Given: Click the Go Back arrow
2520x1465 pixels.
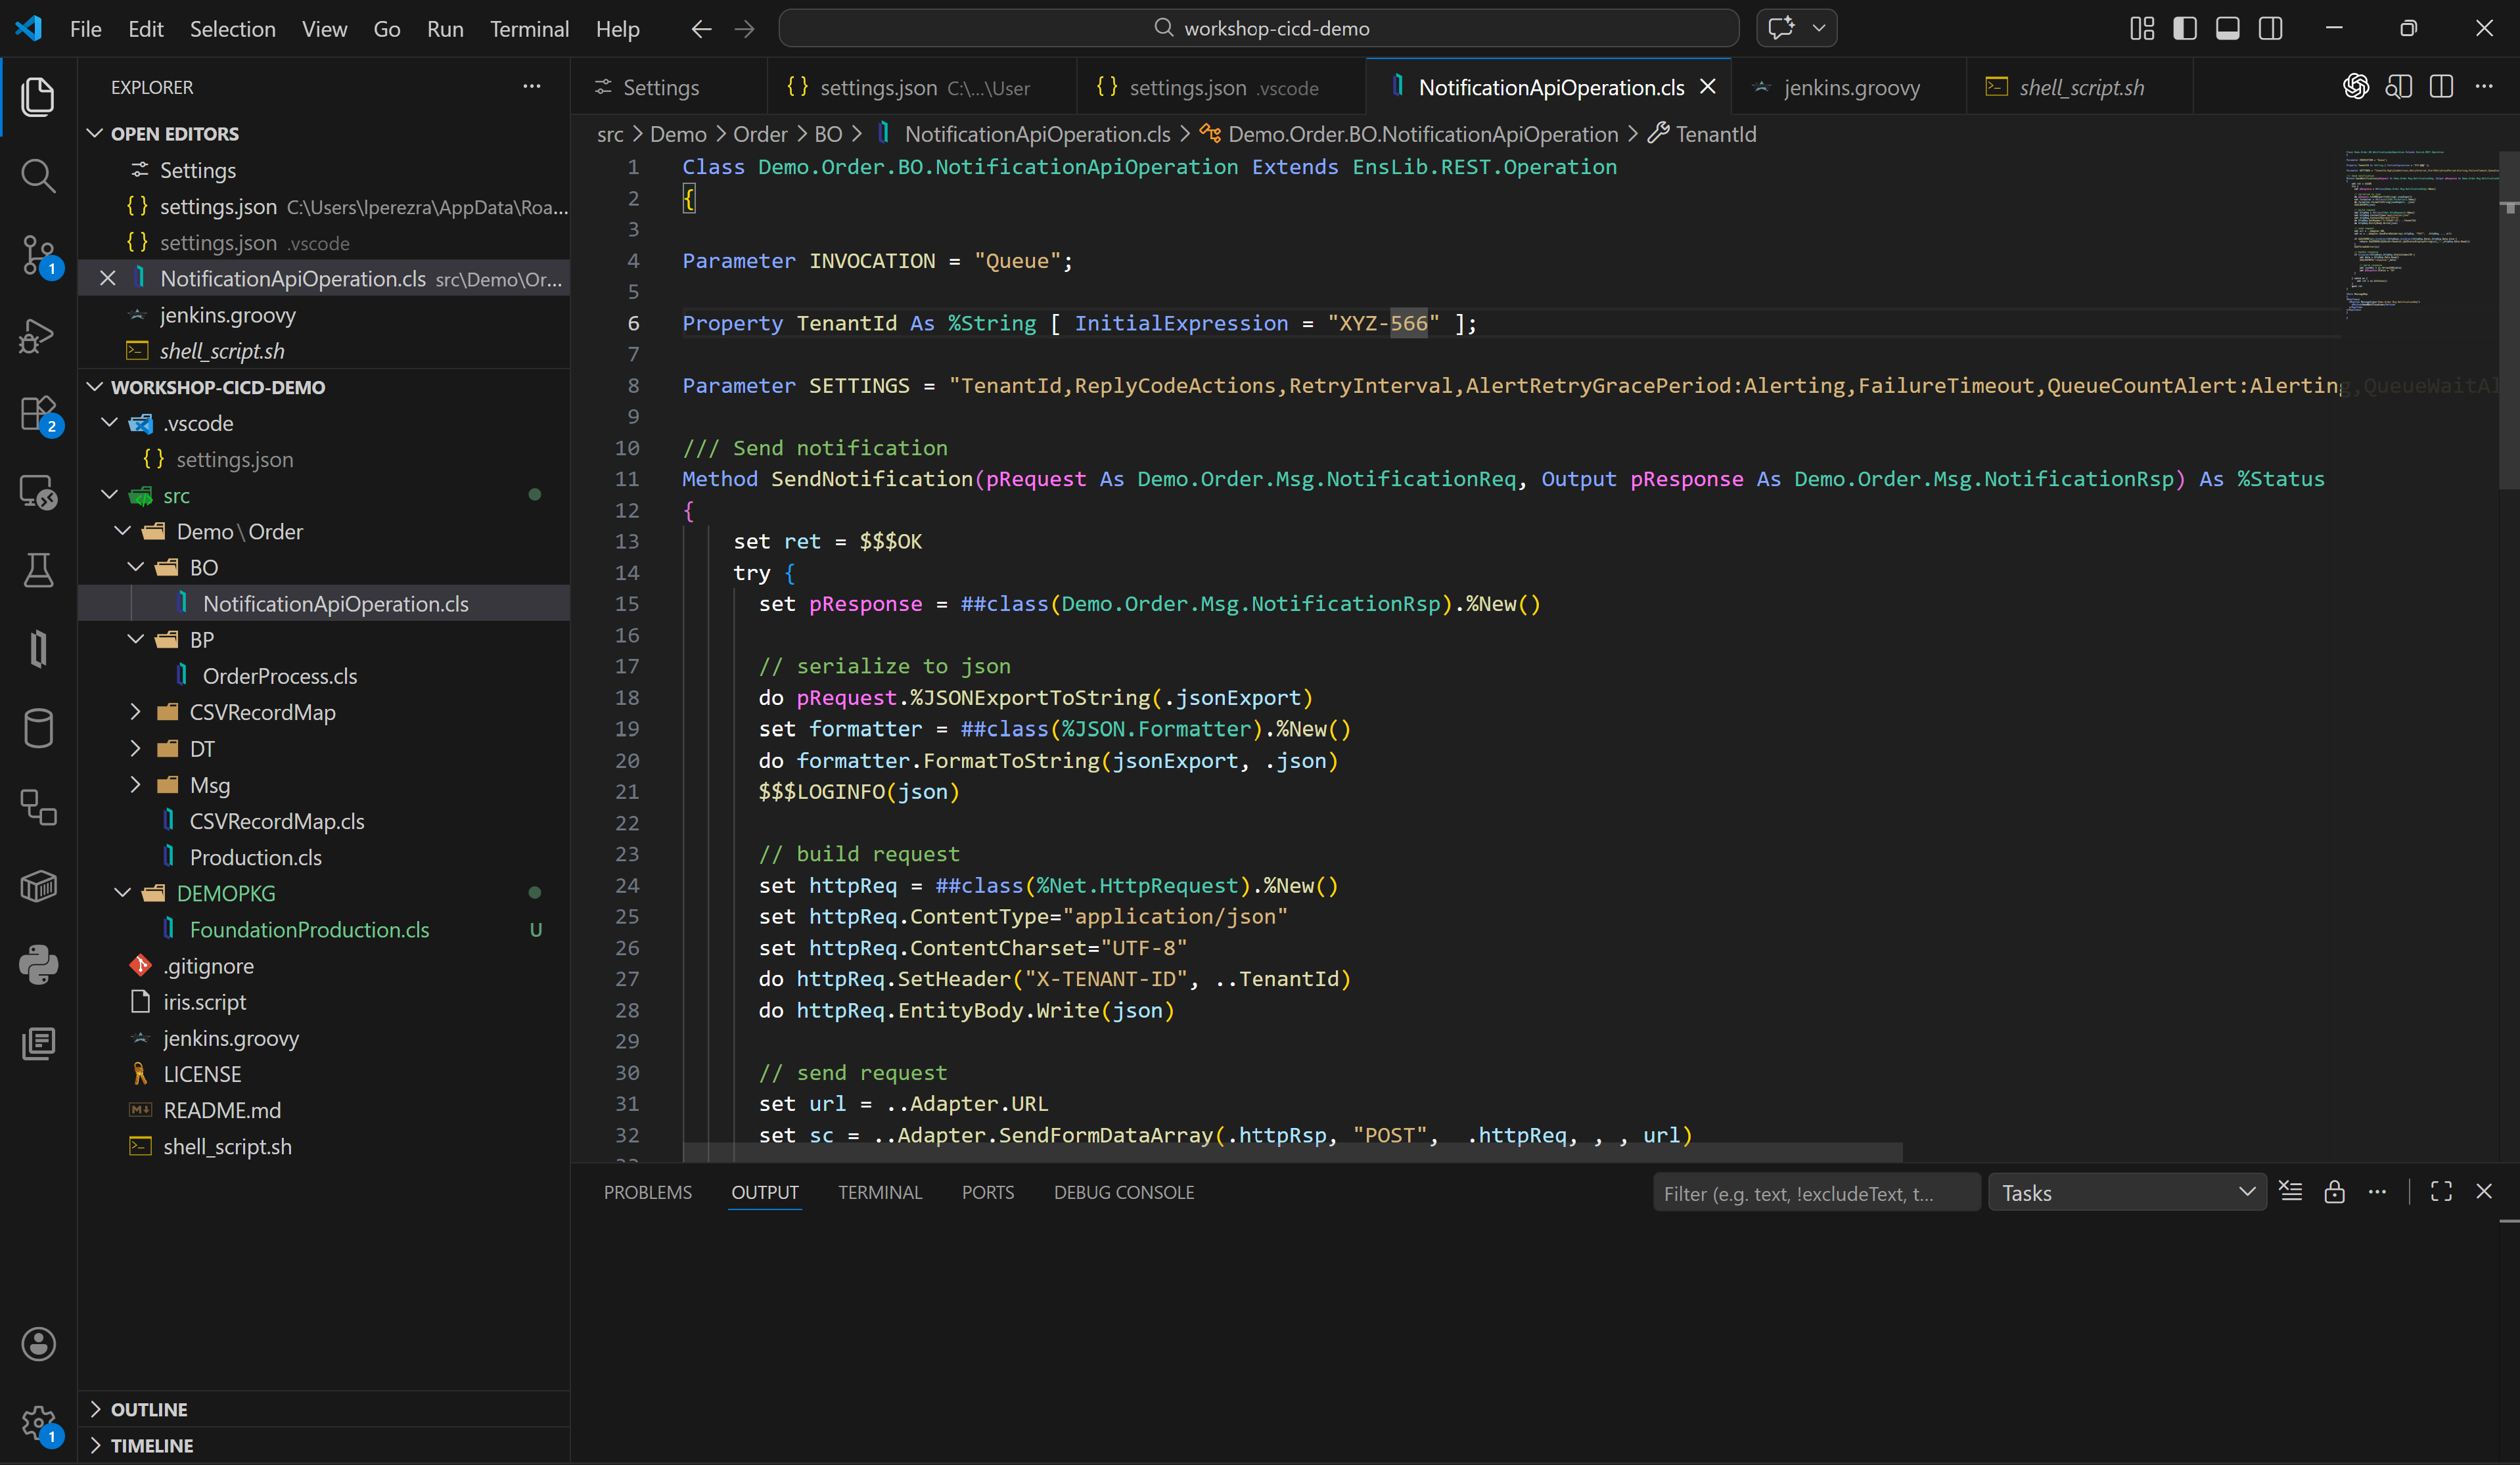Looking at the screenshot, I should tap(701, 29).
